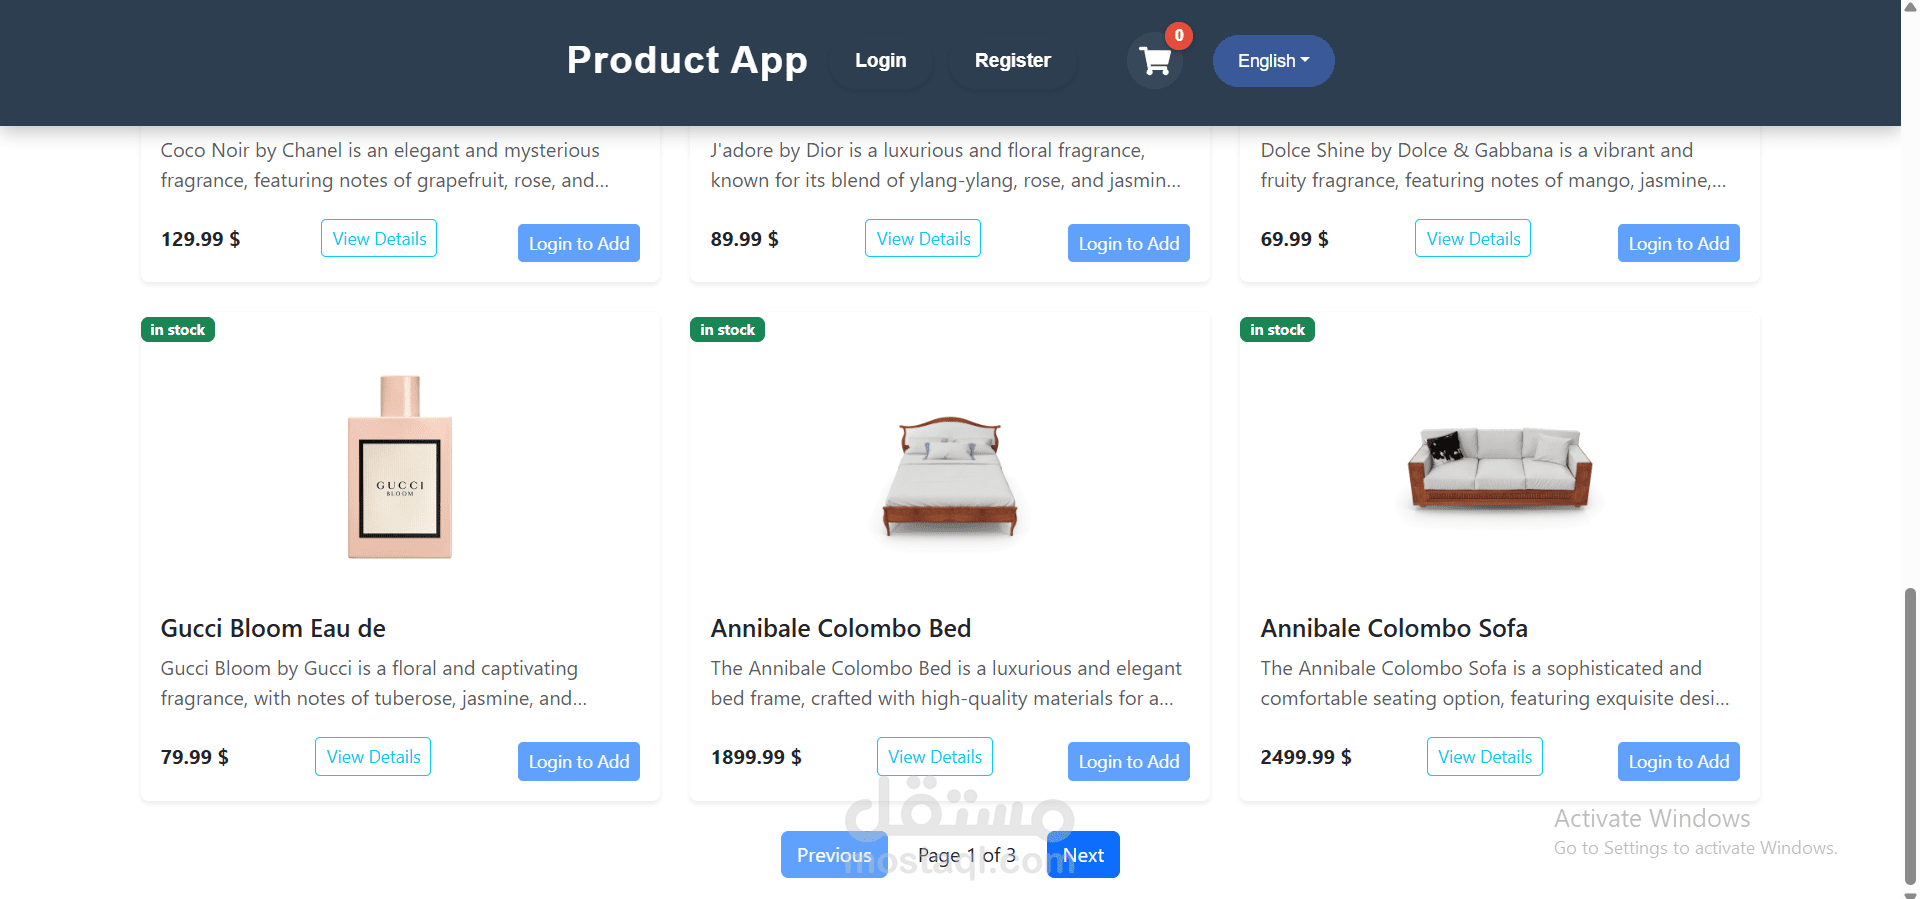View Details for Dolce Shine at 69.99

tap(1472, 239)
